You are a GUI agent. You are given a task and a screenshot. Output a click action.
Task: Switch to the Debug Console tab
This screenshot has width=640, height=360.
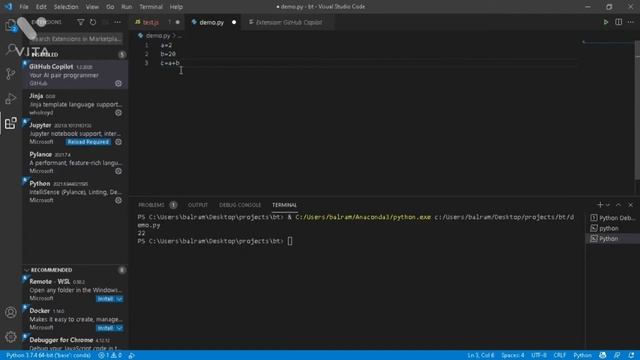240,205
